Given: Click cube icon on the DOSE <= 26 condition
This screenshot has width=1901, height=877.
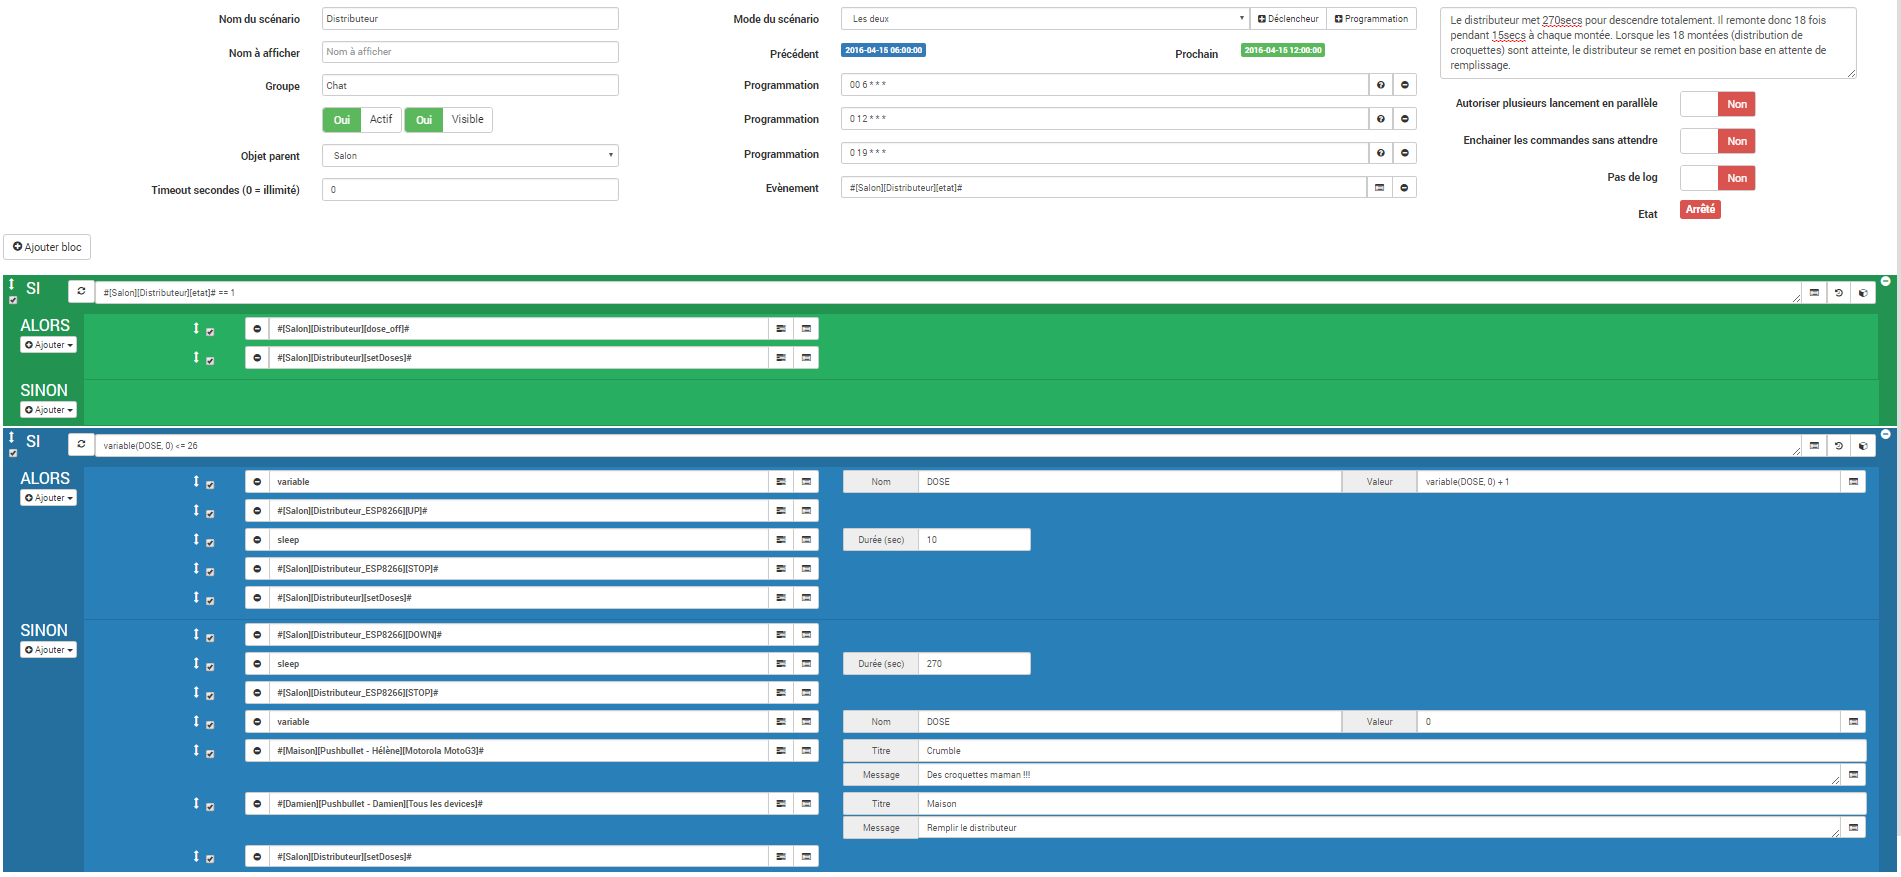Looking at the screenshot, I should coord(1862,446).
